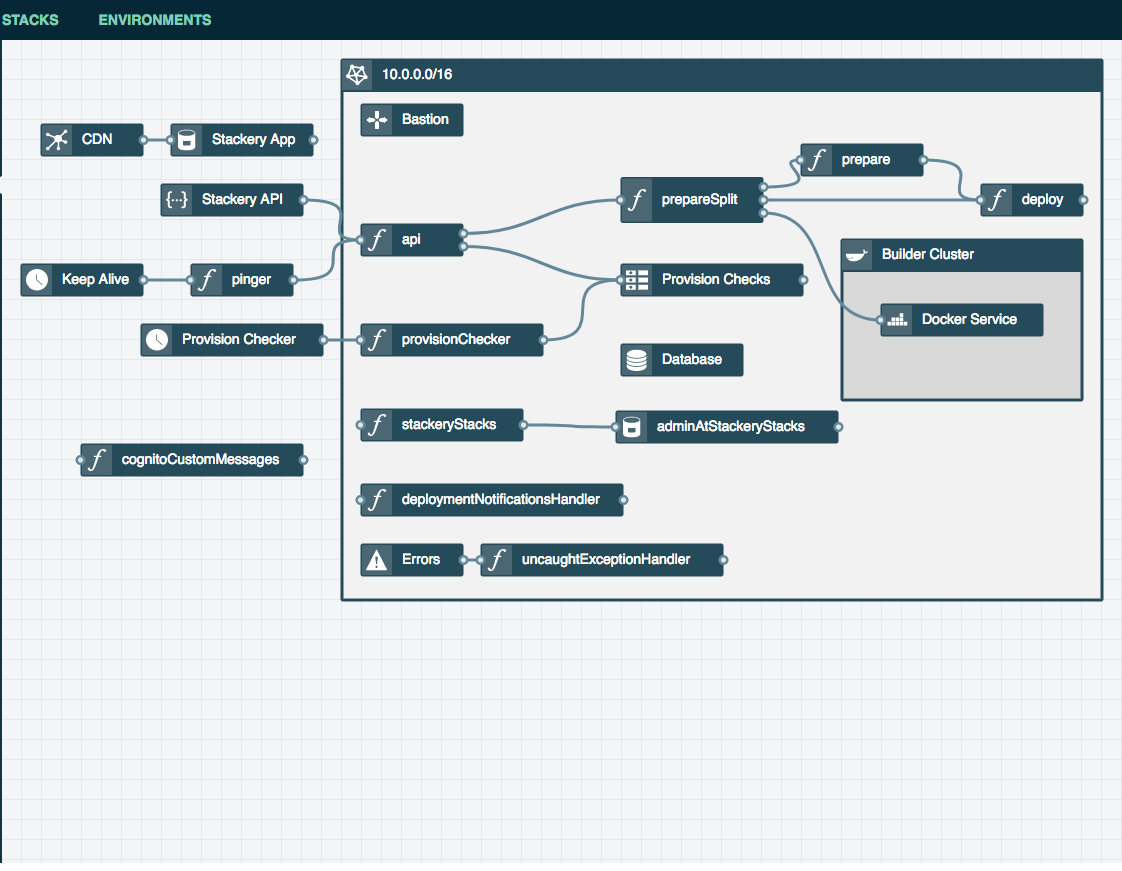
Task: Select the Stackery API node label
Action: click(x=242, y=200)
